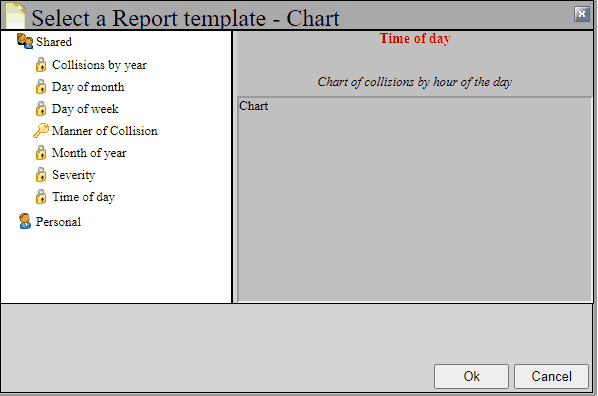The height and width of the screenshot is (396, 598).
Task: Click the description 'Chart of collisions by hour of the day'
Action: (415, 82)
